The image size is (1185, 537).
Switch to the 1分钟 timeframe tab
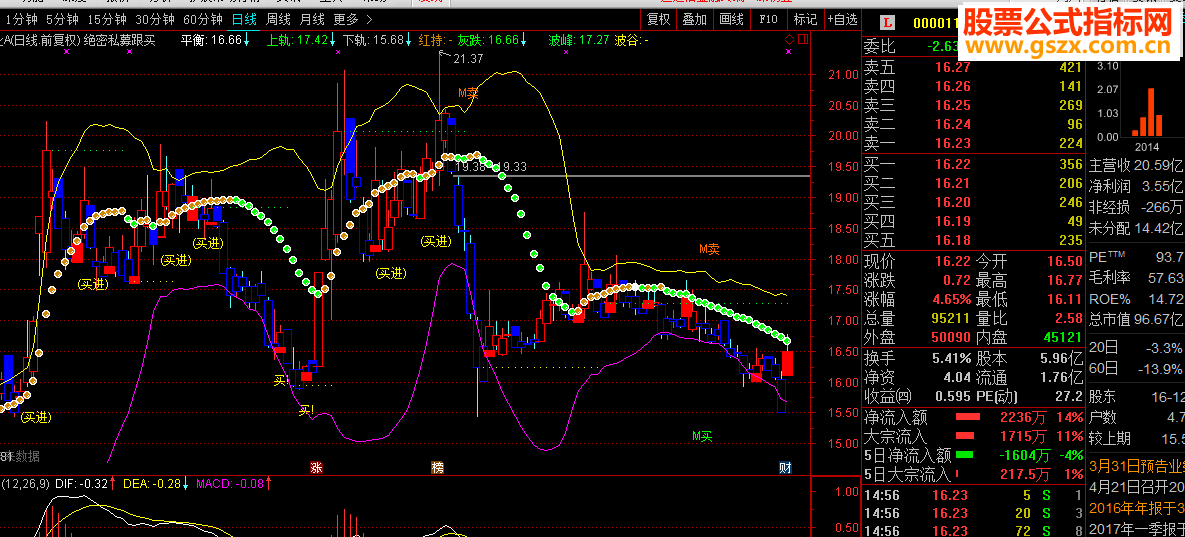pos(21,19)
